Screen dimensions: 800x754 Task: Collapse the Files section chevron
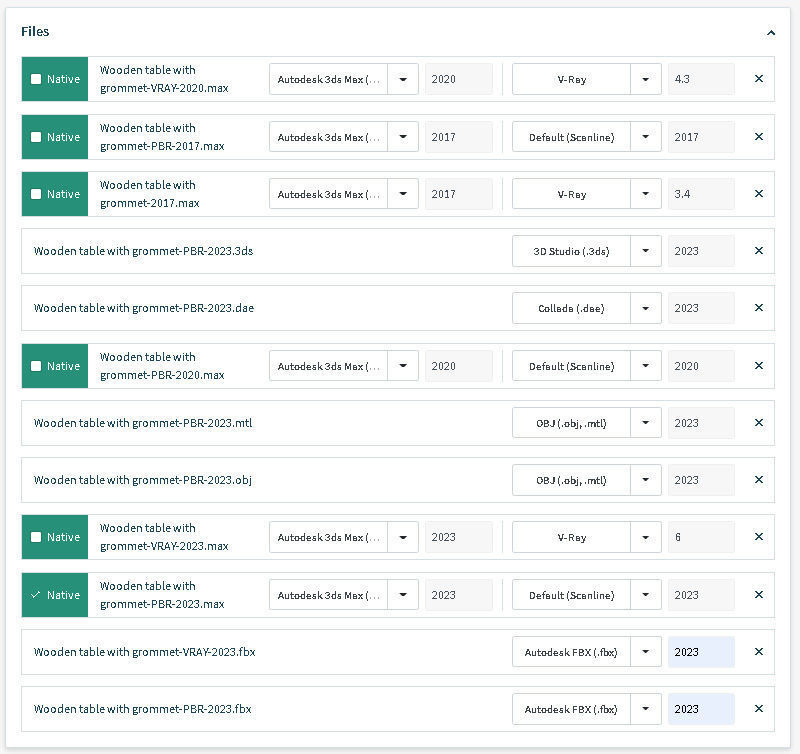pyautogui.click(x=771, y=32)
